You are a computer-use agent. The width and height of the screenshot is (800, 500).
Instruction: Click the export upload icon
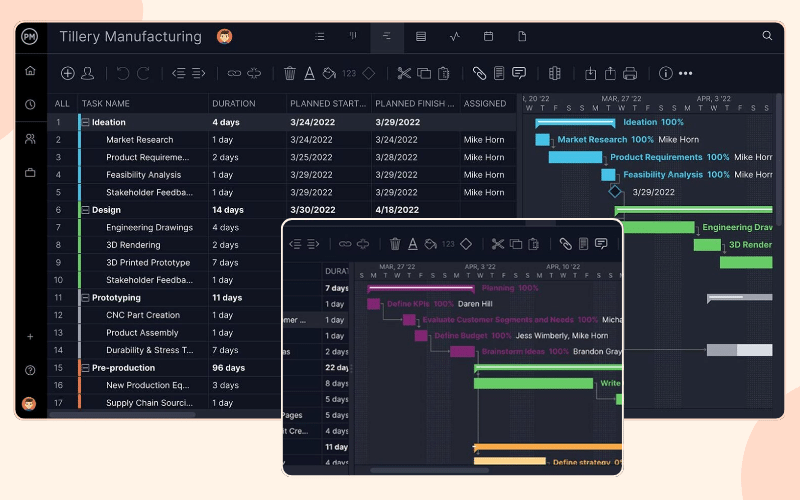[610, 73]
